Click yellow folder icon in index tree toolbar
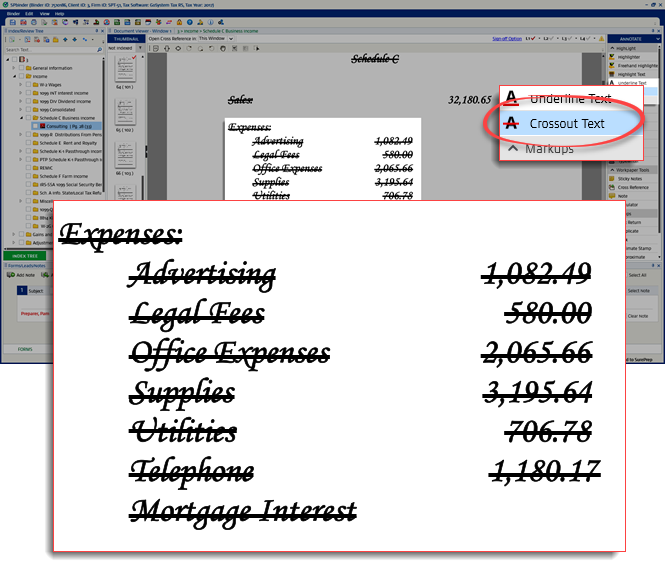665x567 pixels. (56, 39)
